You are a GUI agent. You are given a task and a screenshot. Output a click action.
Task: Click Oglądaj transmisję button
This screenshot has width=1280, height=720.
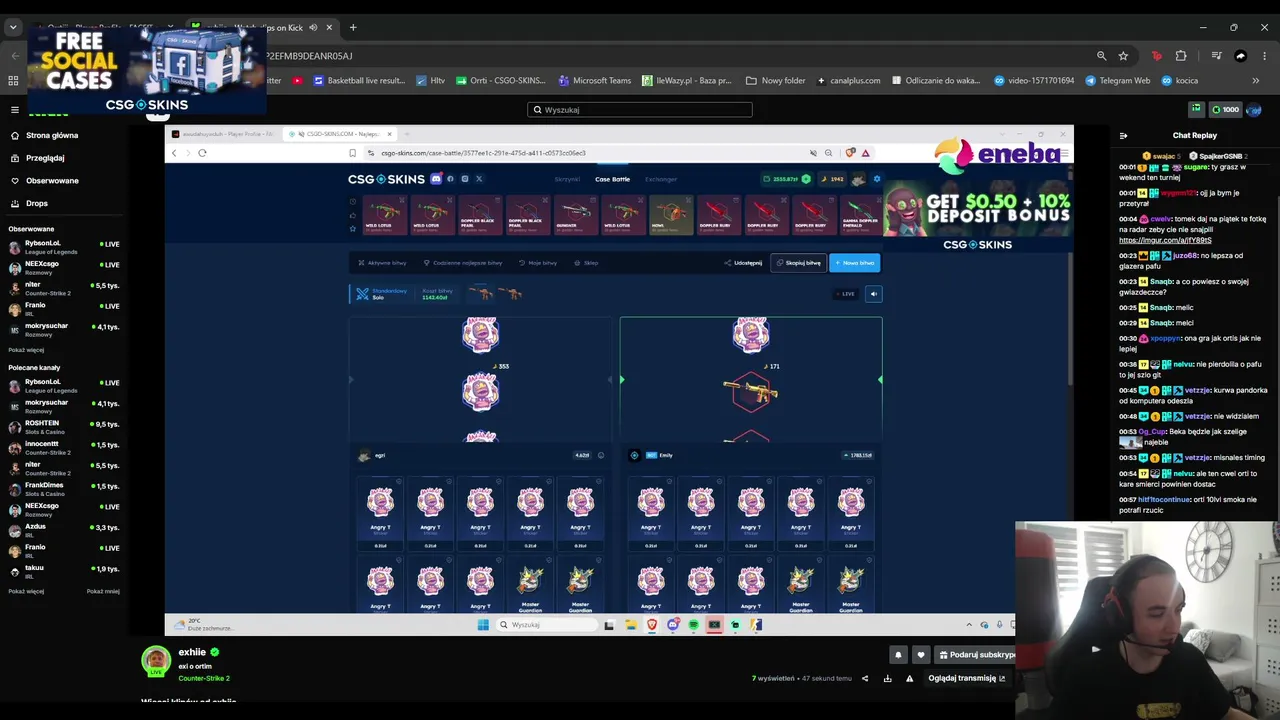pos(966,678)
